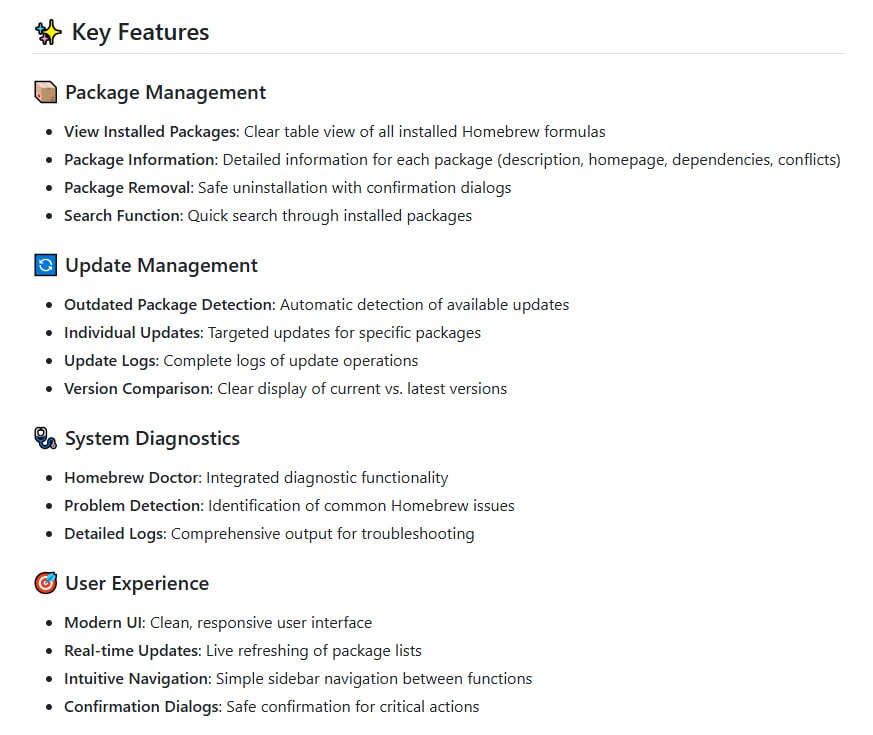Click 'Outdated Package Detection' bold text

point(168,305)
